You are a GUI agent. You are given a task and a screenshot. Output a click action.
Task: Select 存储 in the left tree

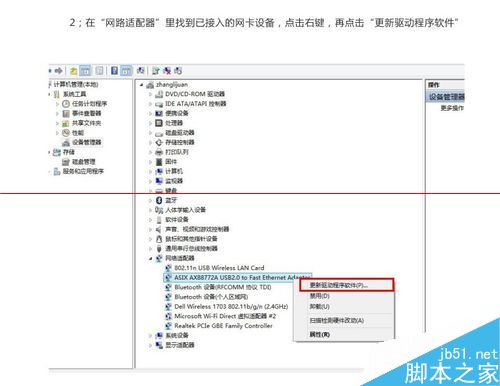[x=69, y=152]
